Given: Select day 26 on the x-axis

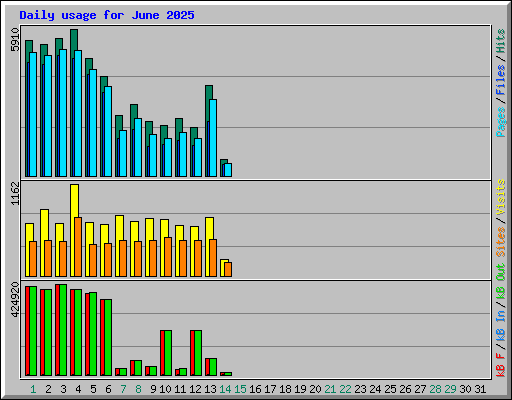Looking at the screenshot, I should pyautogui.click(x=405, y=389).
